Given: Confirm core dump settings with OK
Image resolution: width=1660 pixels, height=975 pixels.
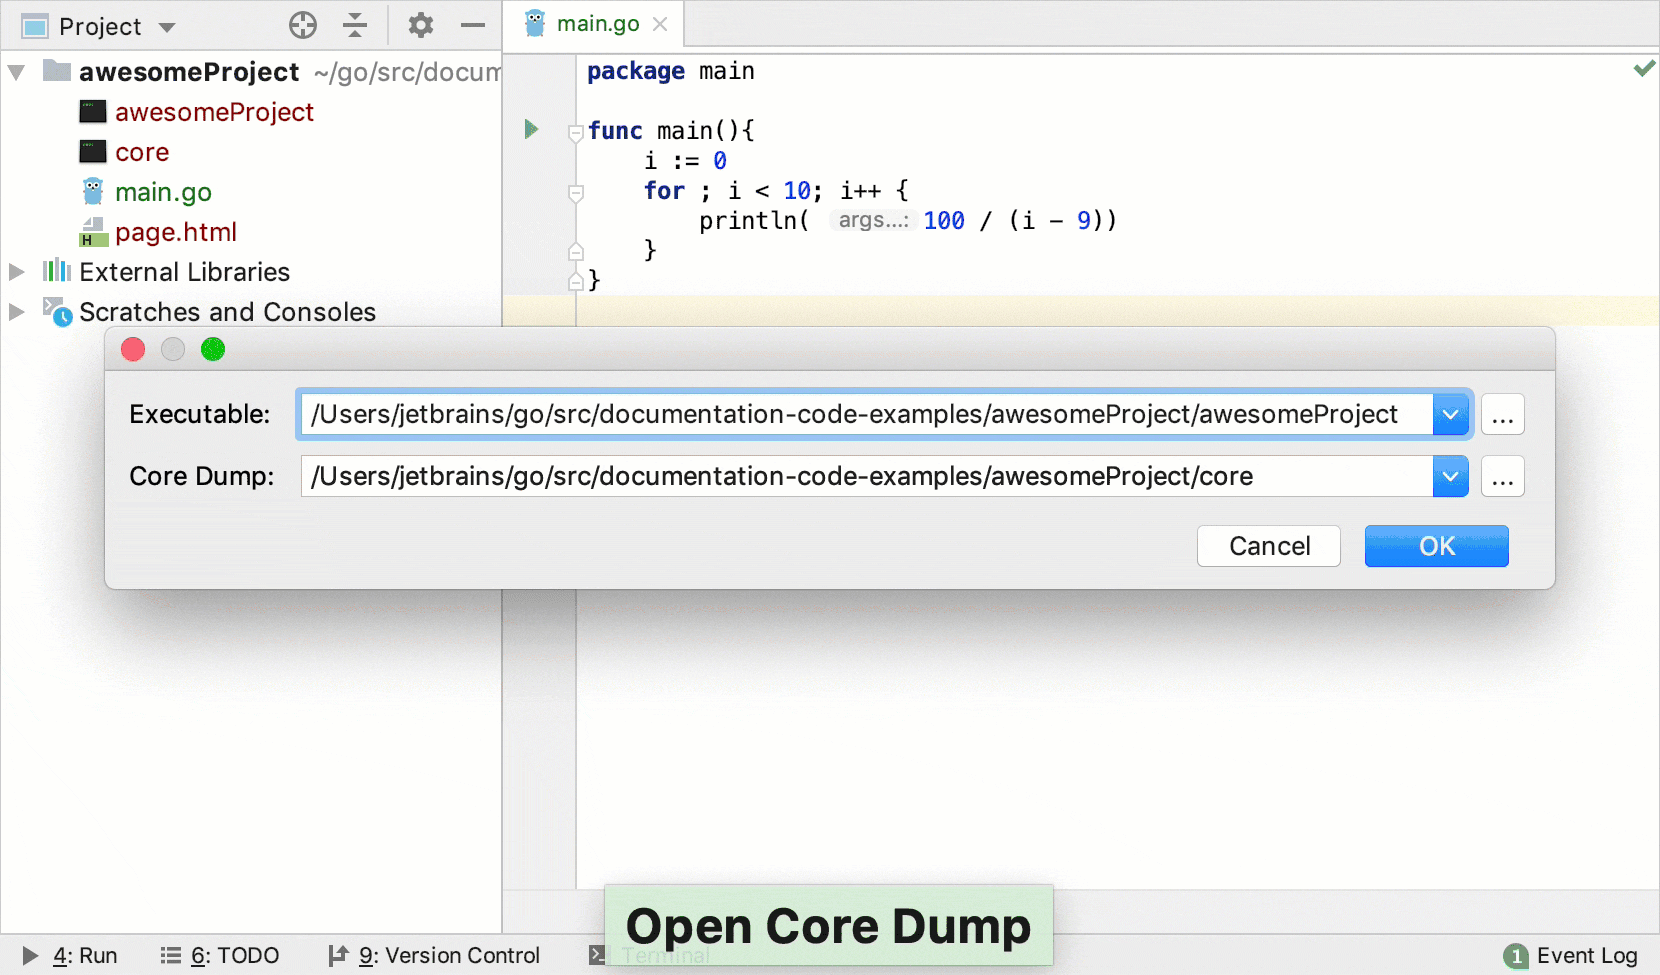Looking at the screenshot, I should 1436,546.
